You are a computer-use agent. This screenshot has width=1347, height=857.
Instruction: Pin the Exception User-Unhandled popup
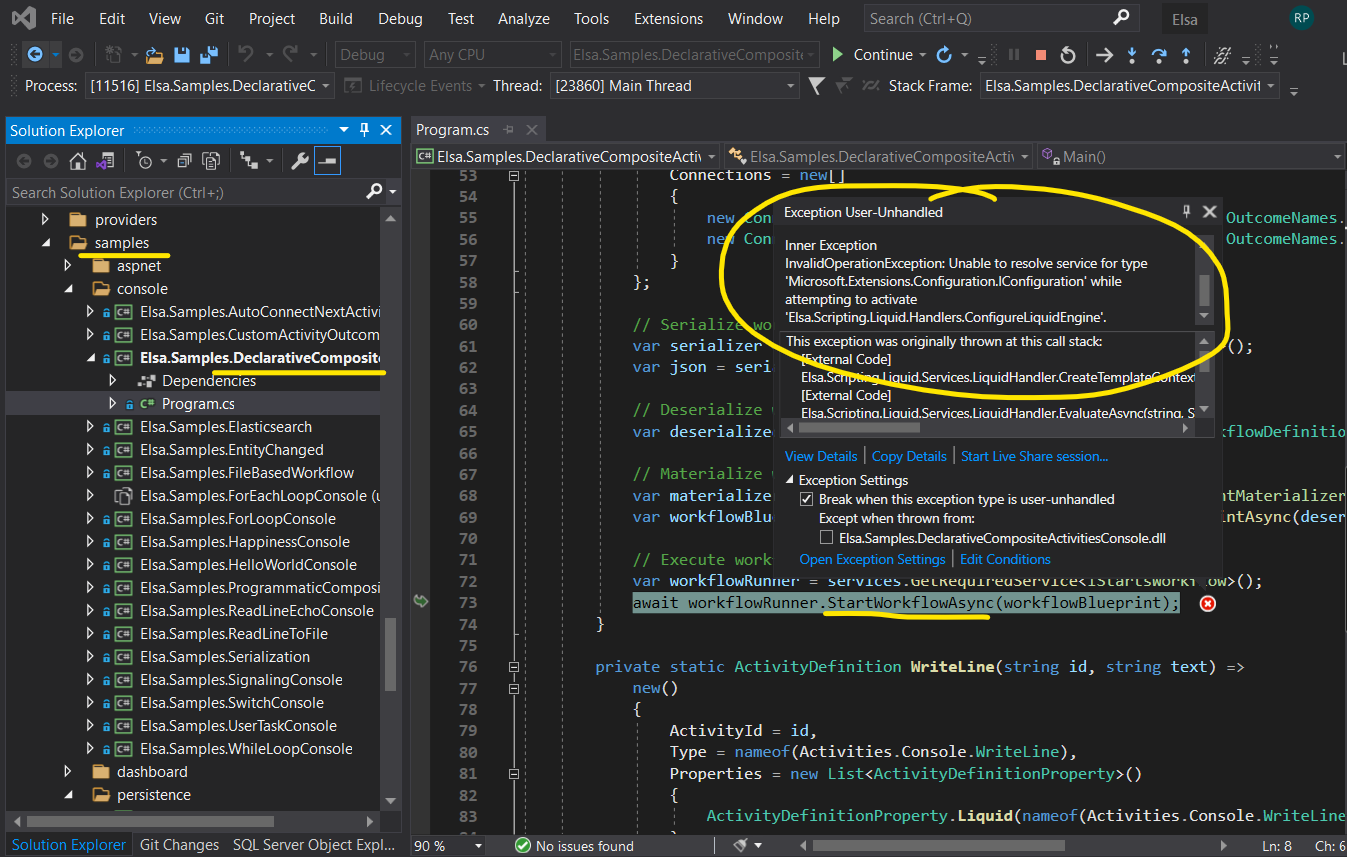[x=1187, y=212]
